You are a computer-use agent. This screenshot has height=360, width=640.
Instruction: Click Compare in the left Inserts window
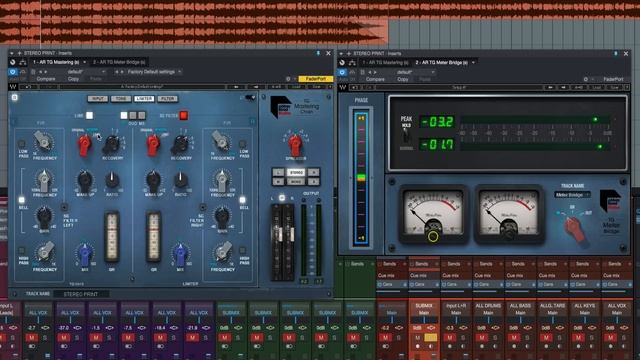tap(46, 79)
